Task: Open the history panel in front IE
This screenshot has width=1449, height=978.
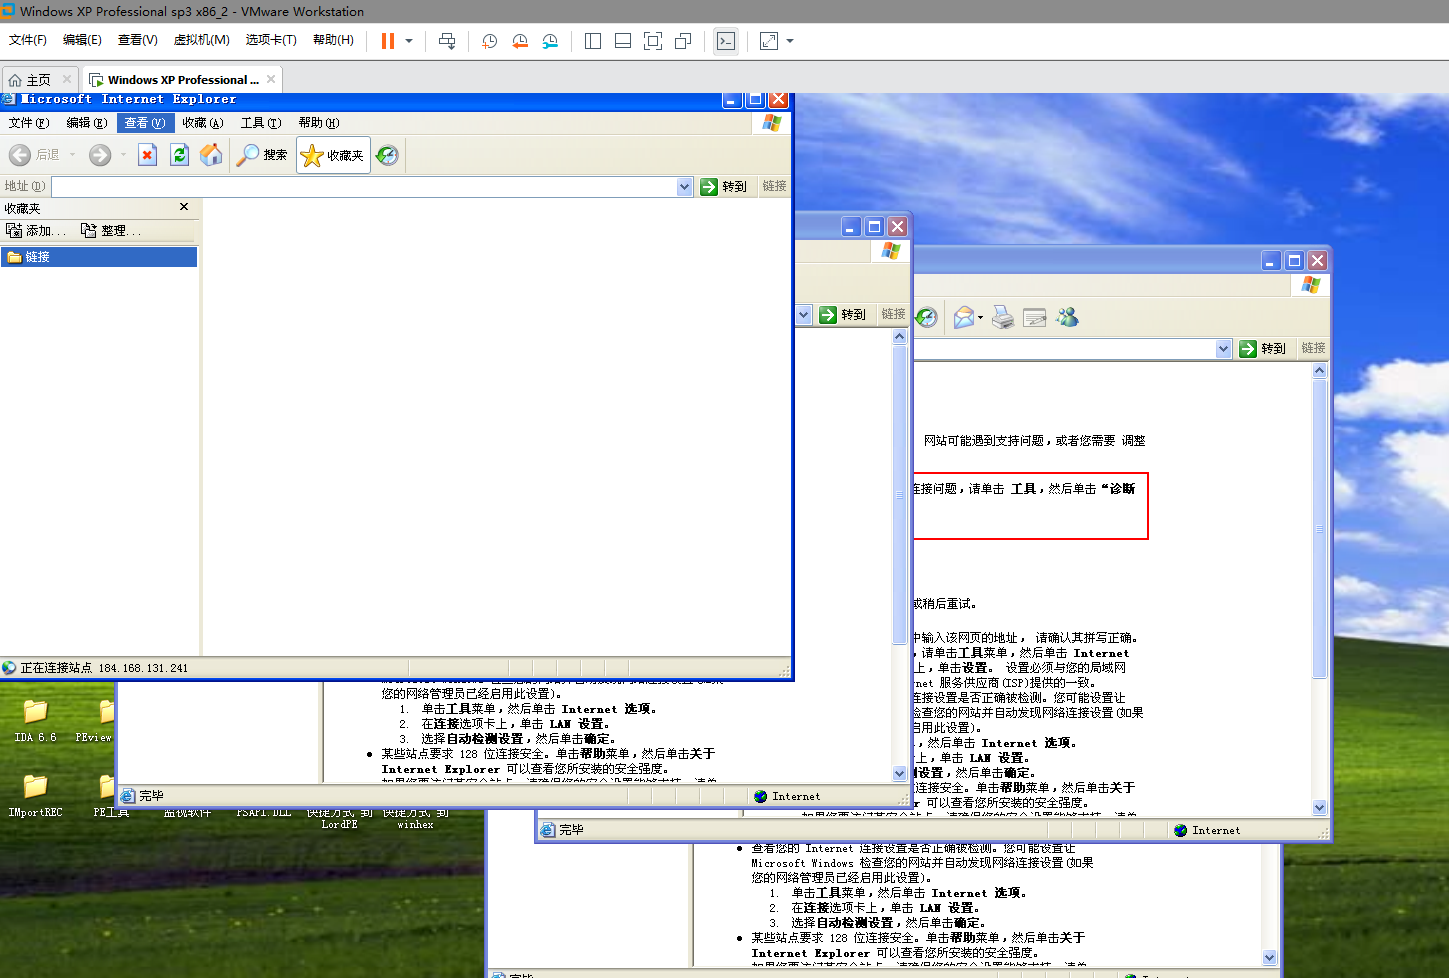Action: point(387,155)
